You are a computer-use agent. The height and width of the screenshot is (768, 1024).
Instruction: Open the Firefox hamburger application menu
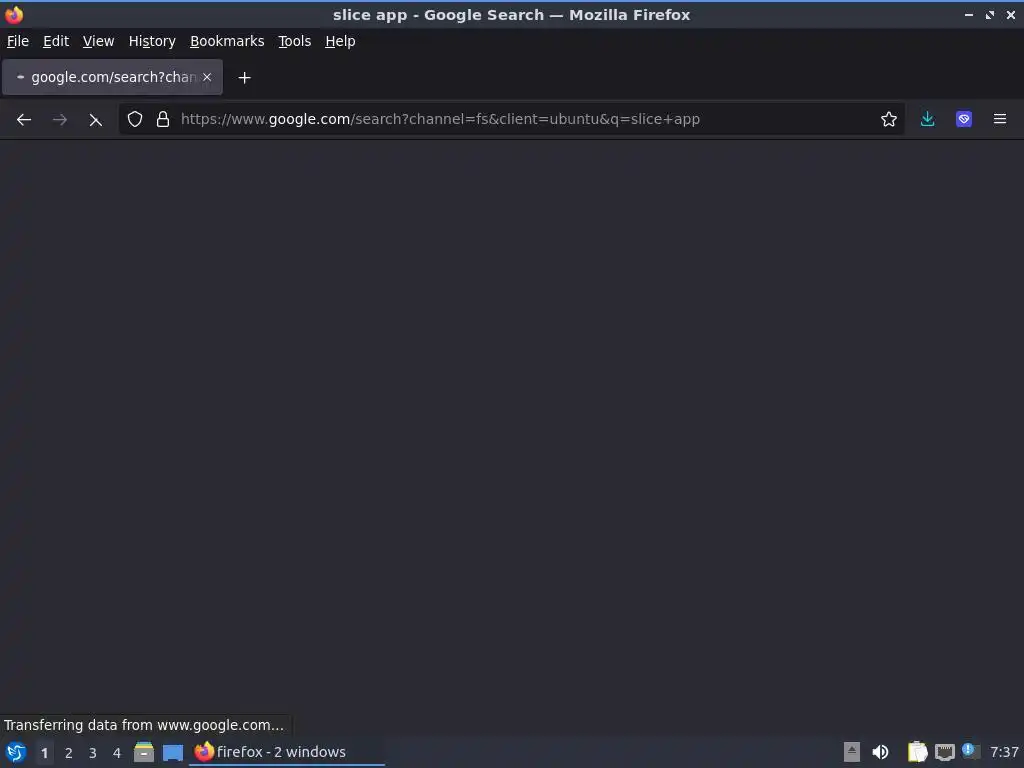click(x=1000, y=119)
